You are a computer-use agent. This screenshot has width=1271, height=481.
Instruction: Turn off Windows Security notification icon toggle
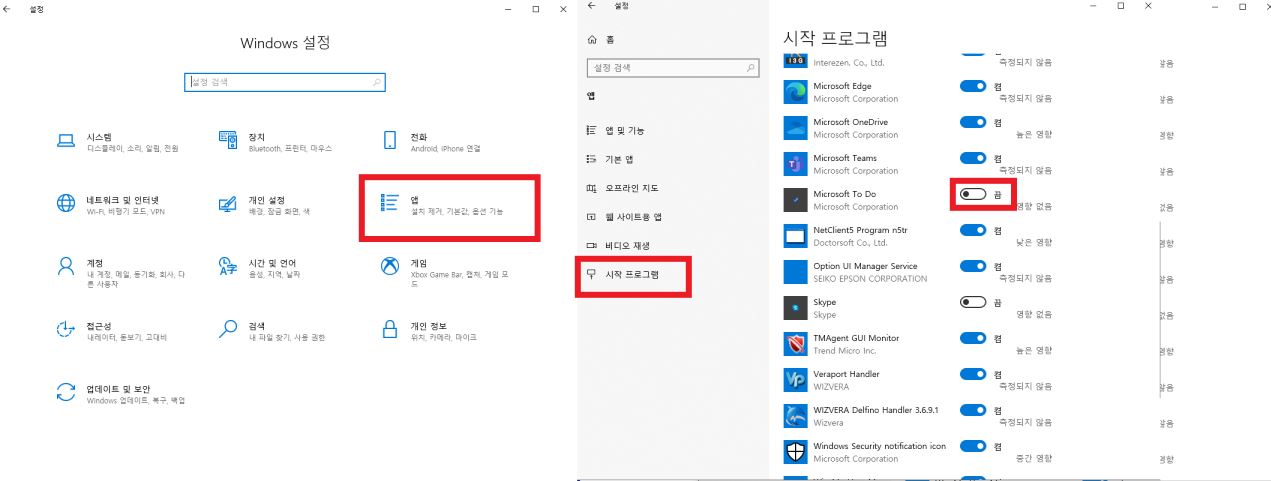click(x=973, y=446)
